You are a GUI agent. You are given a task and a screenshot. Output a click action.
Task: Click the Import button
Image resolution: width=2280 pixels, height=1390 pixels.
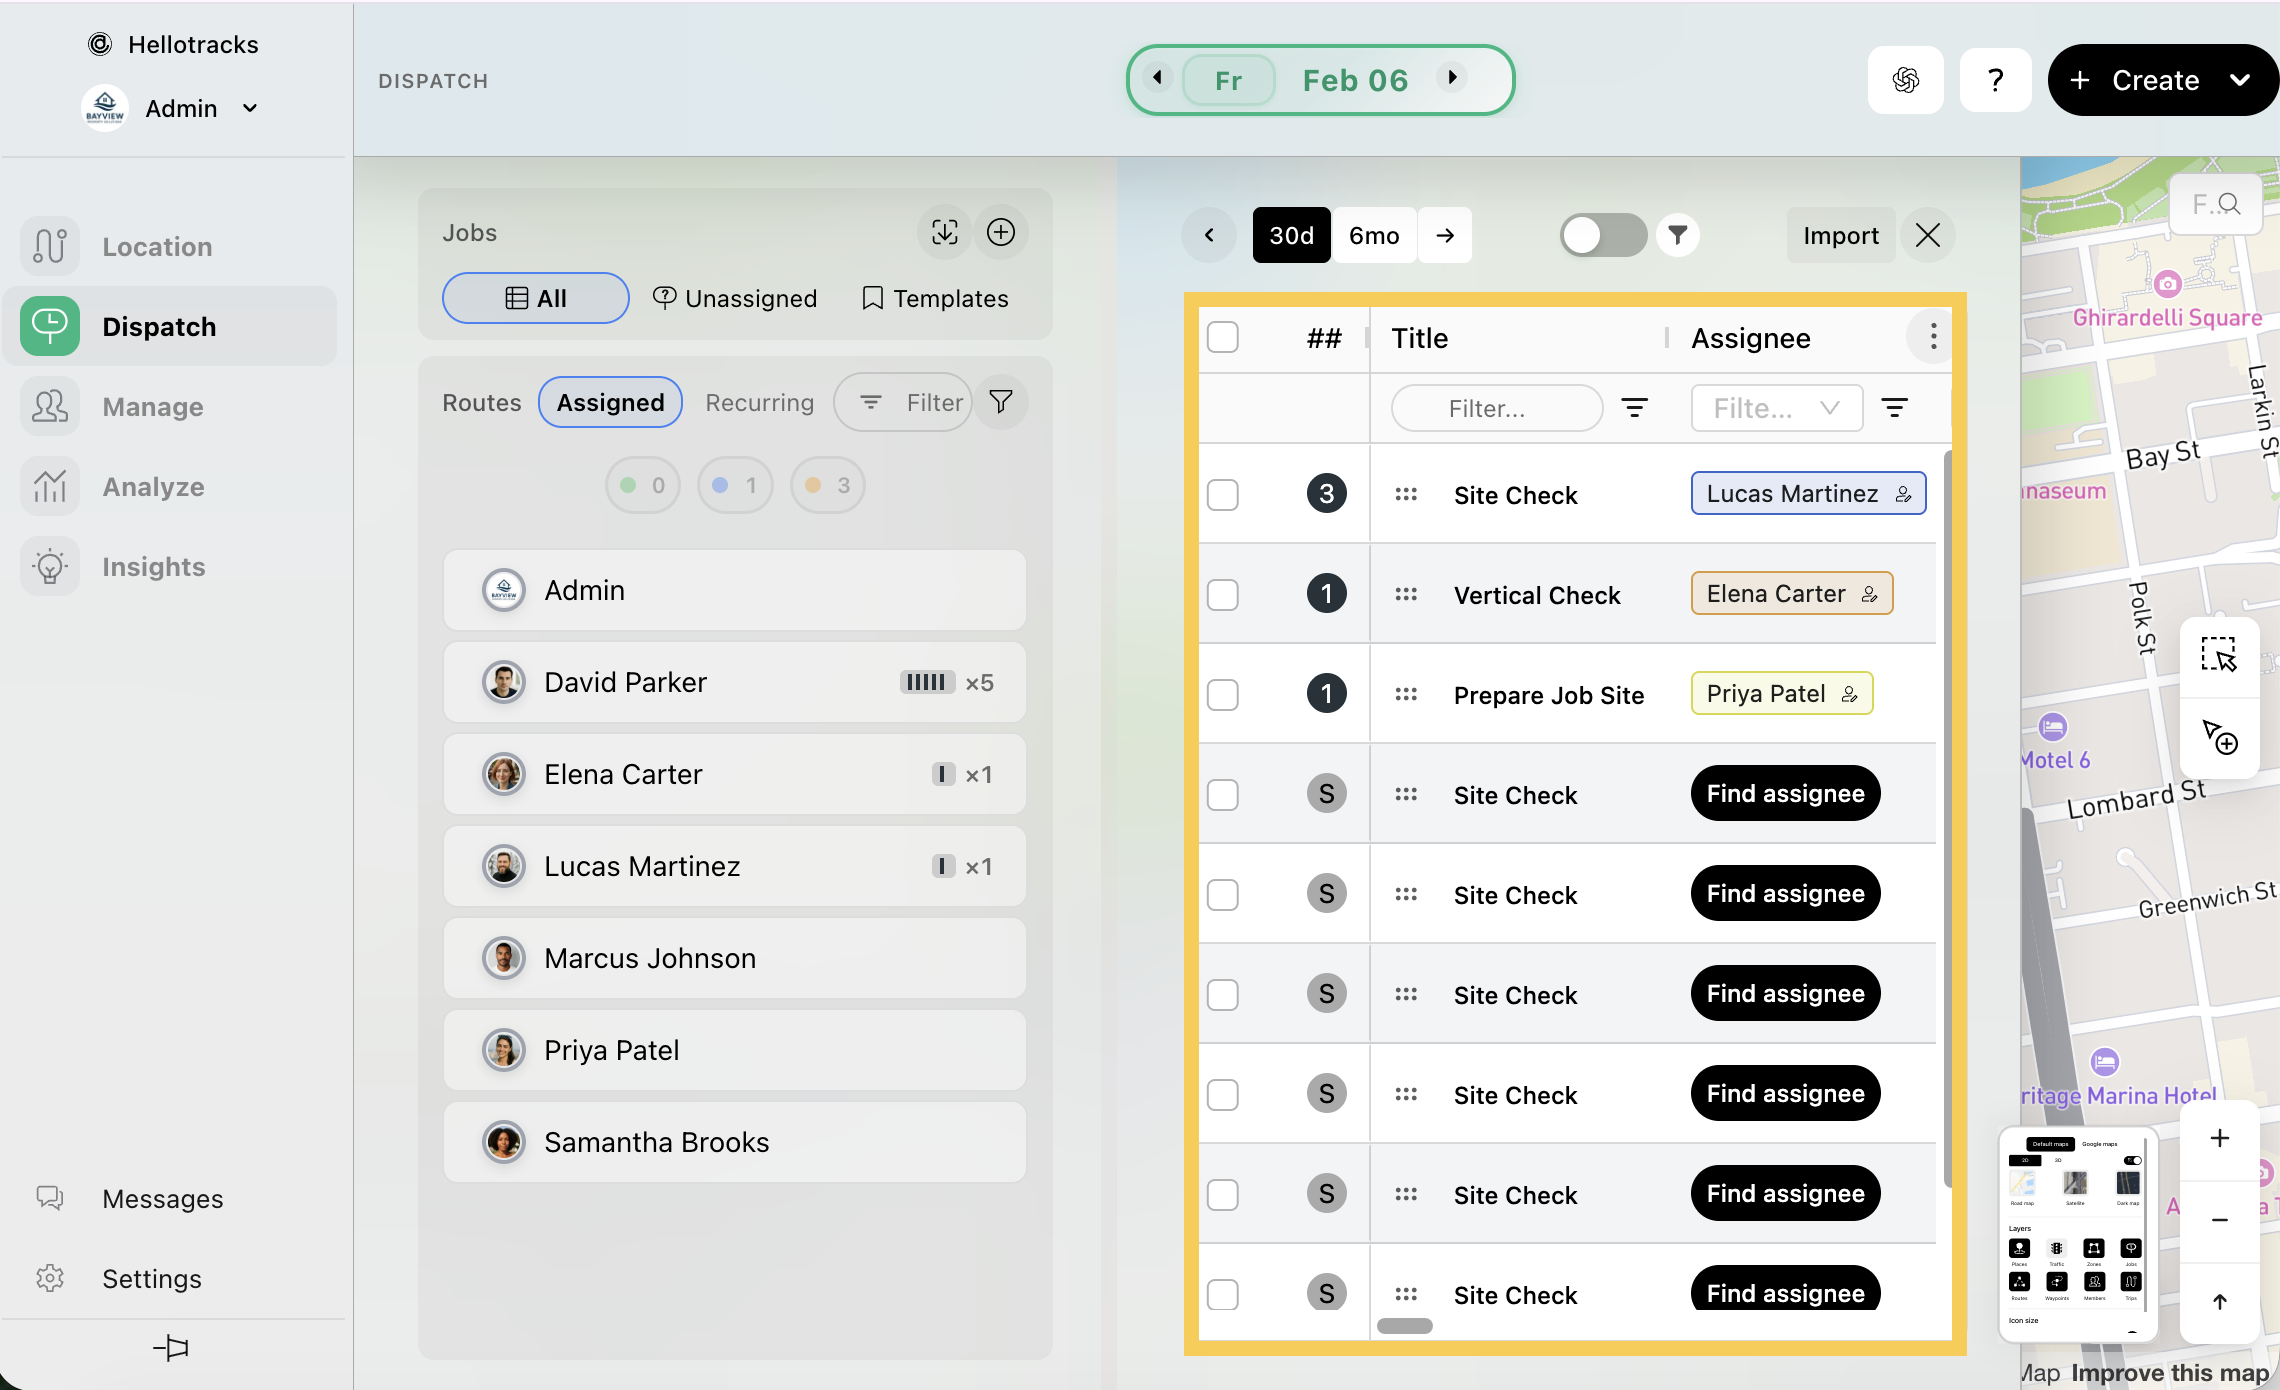[1840, 236]
